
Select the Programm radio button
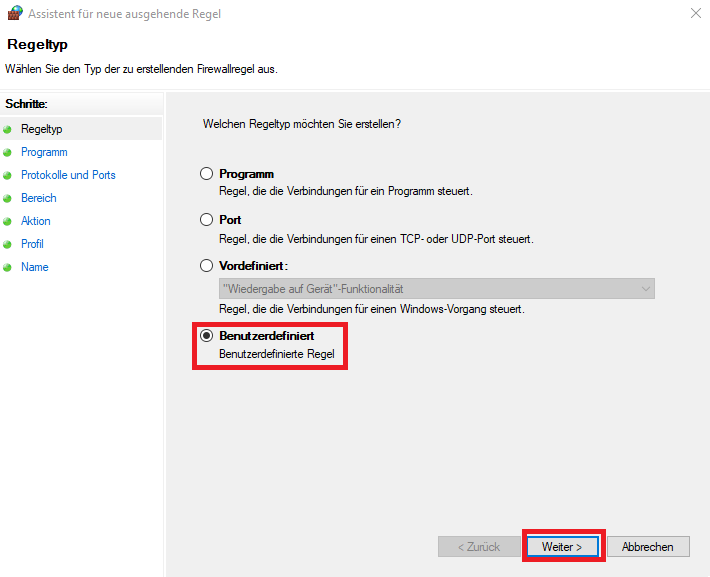[x=207, y=174]
